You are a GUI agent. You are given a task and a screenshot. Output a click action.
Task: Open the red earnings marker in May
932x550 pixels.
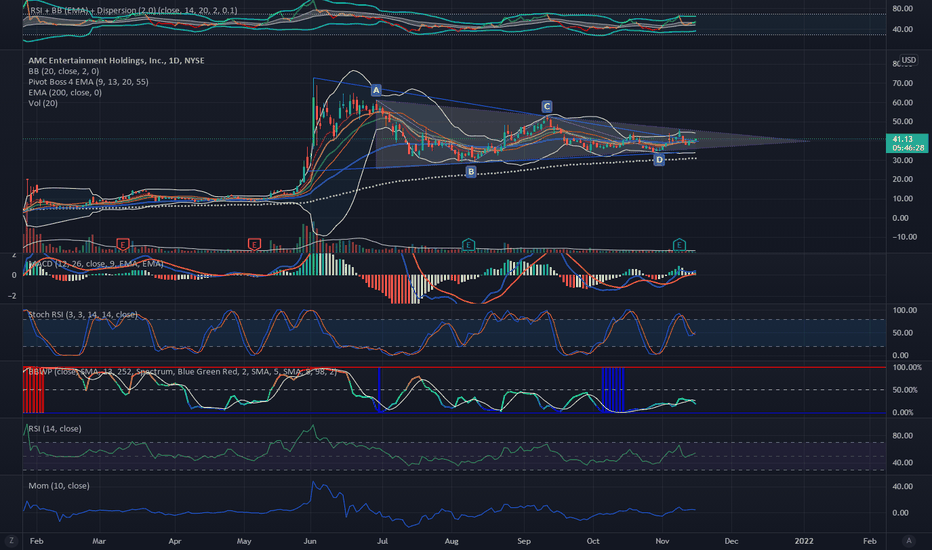pos(254,244)
